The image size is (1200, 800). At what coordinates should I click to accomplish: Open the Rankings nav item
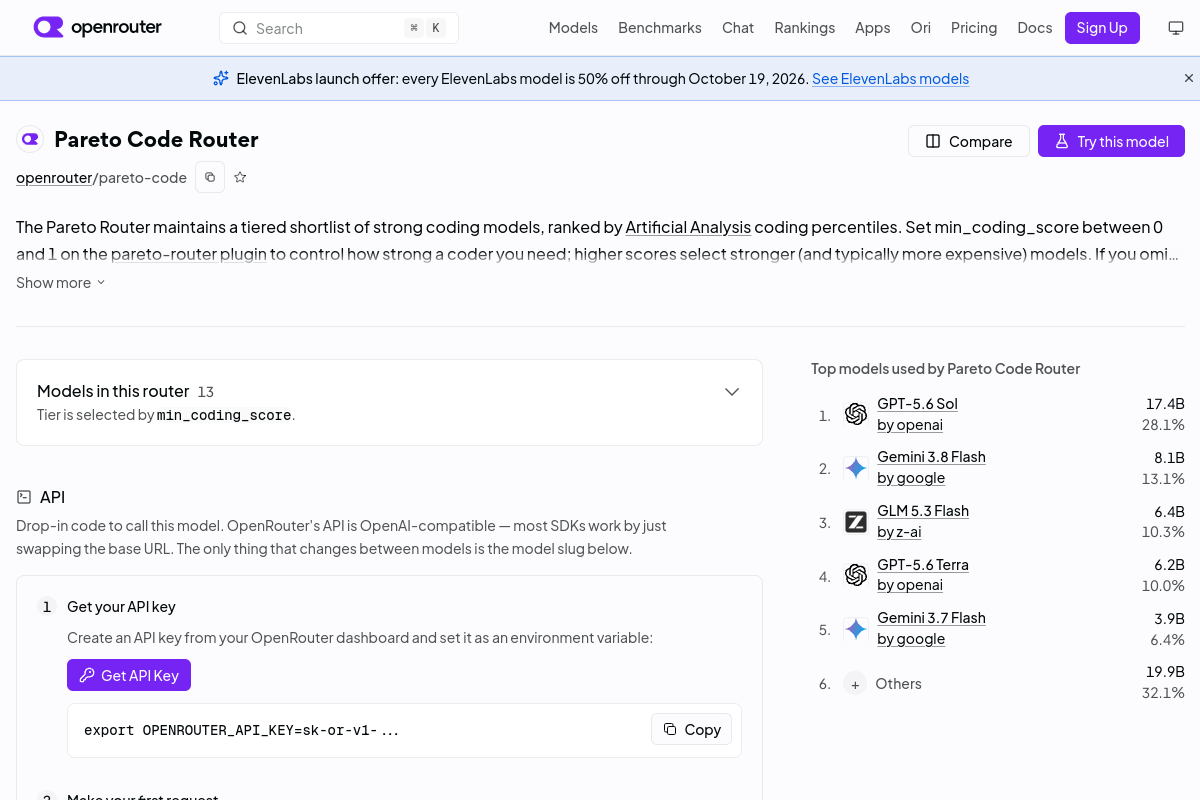point(804,28)
